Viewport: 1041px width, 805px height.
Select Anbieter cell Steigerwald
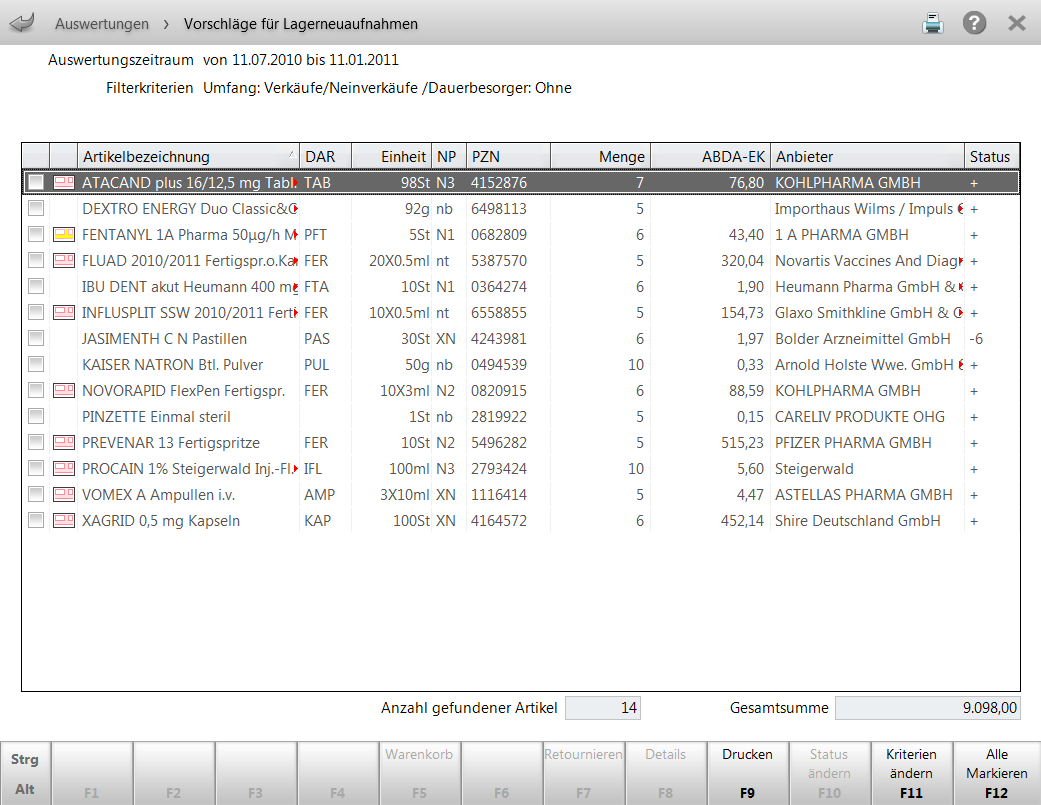click(x=814, y=469)
